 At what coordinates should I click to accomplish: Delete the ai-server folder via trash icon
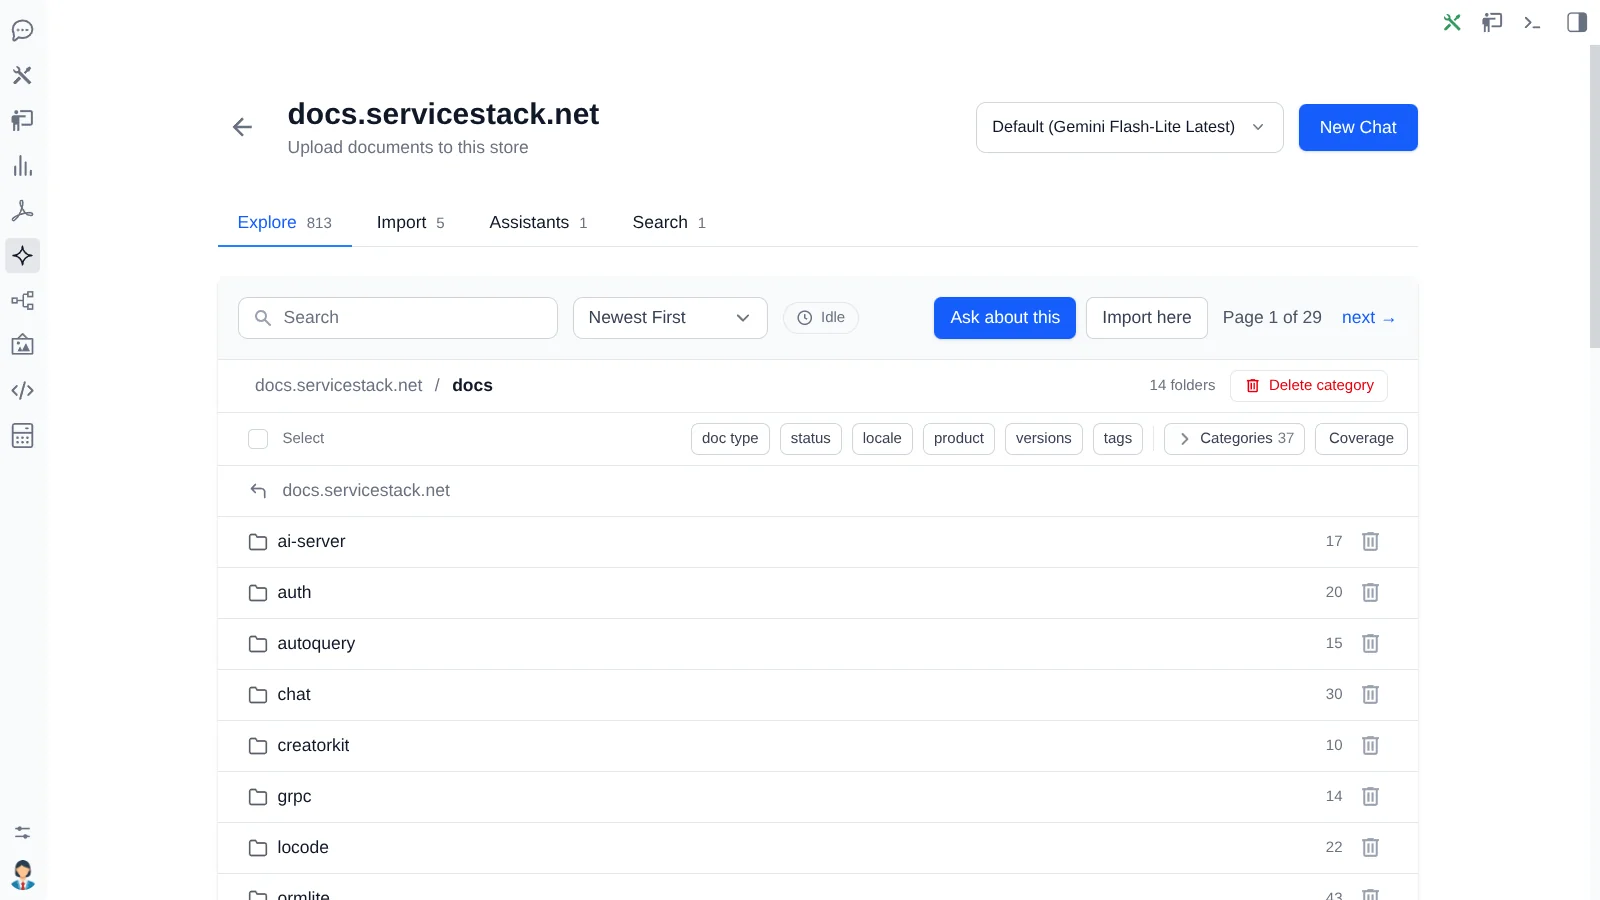pyautogui.click(x=1370, y=541)
